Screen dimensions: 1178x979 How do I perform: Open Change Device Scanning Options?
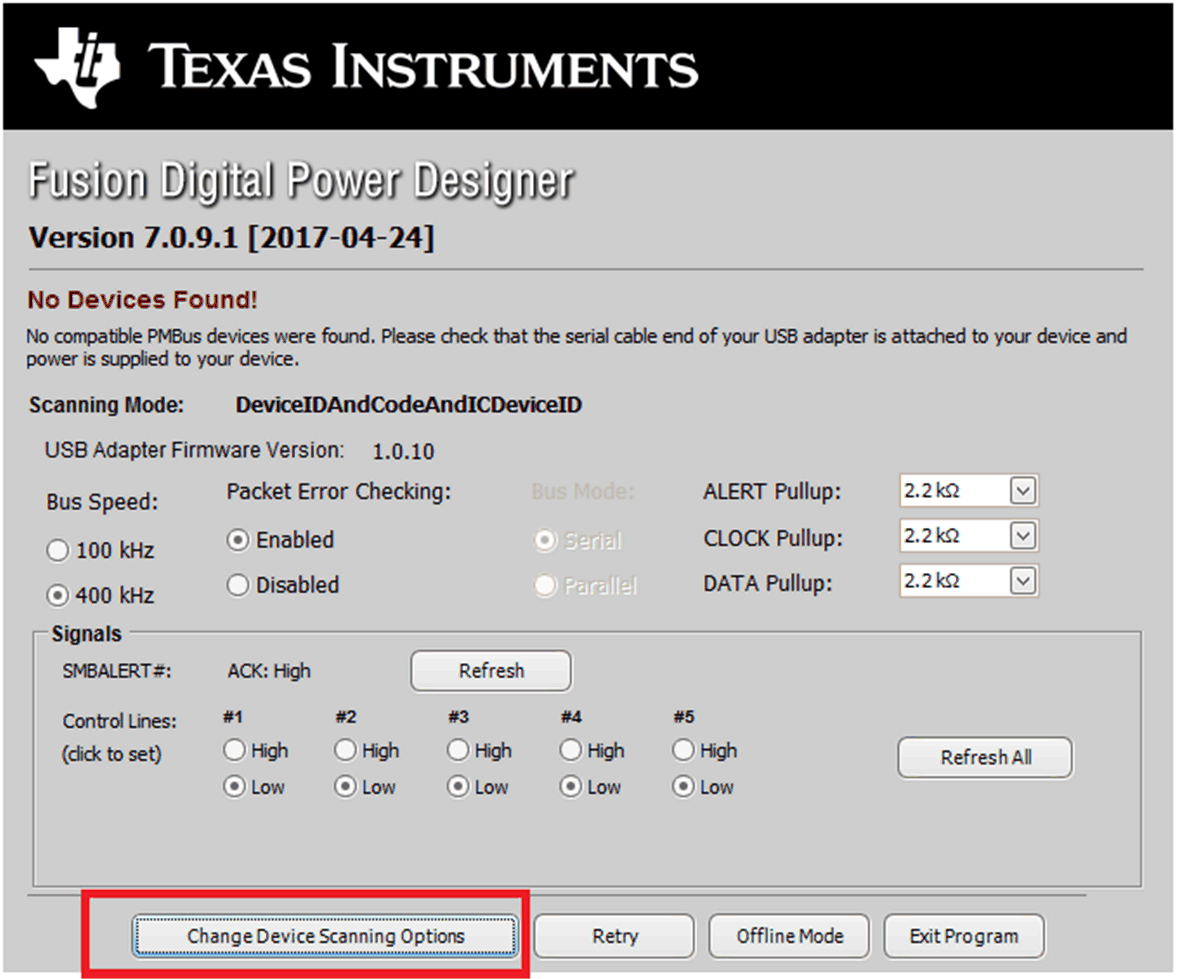click(x=326, y=936)
